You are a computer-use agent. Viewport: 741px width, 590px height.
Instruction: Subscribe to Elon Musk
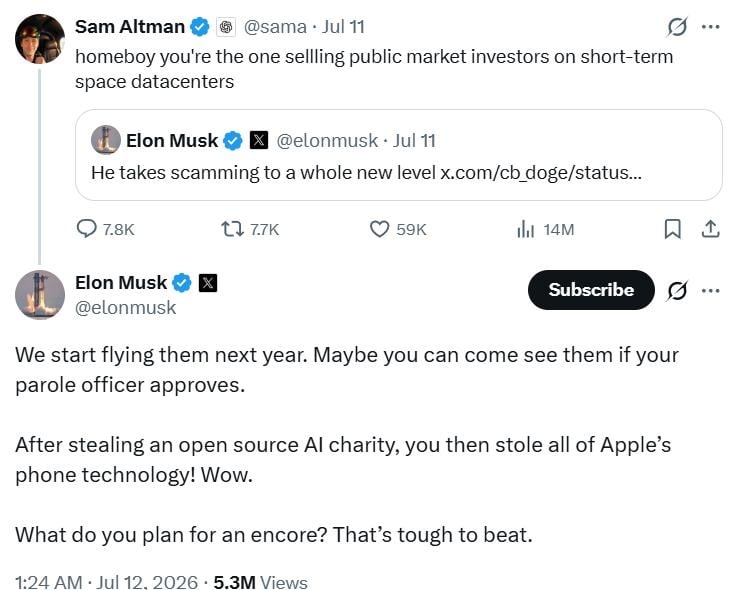coord(591,290)
